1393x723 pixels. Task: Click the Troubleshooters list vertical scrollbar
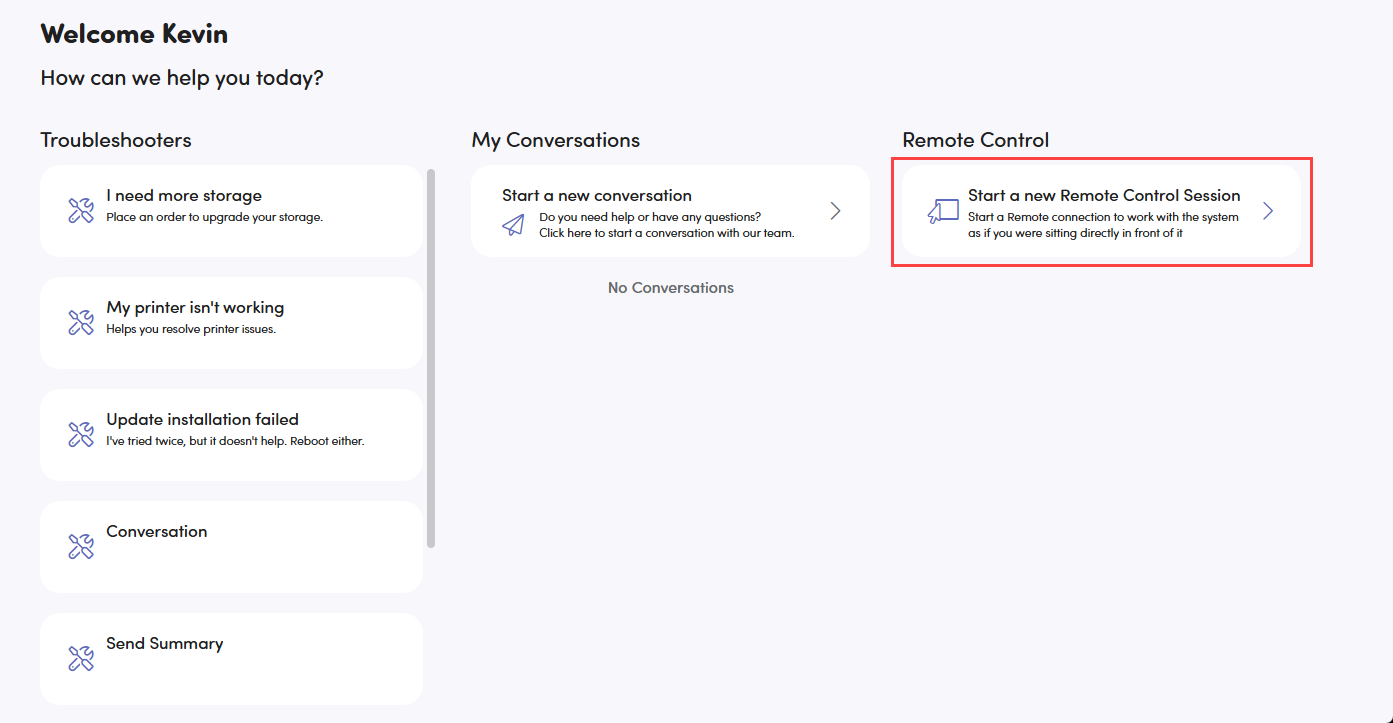click(431, 358)
